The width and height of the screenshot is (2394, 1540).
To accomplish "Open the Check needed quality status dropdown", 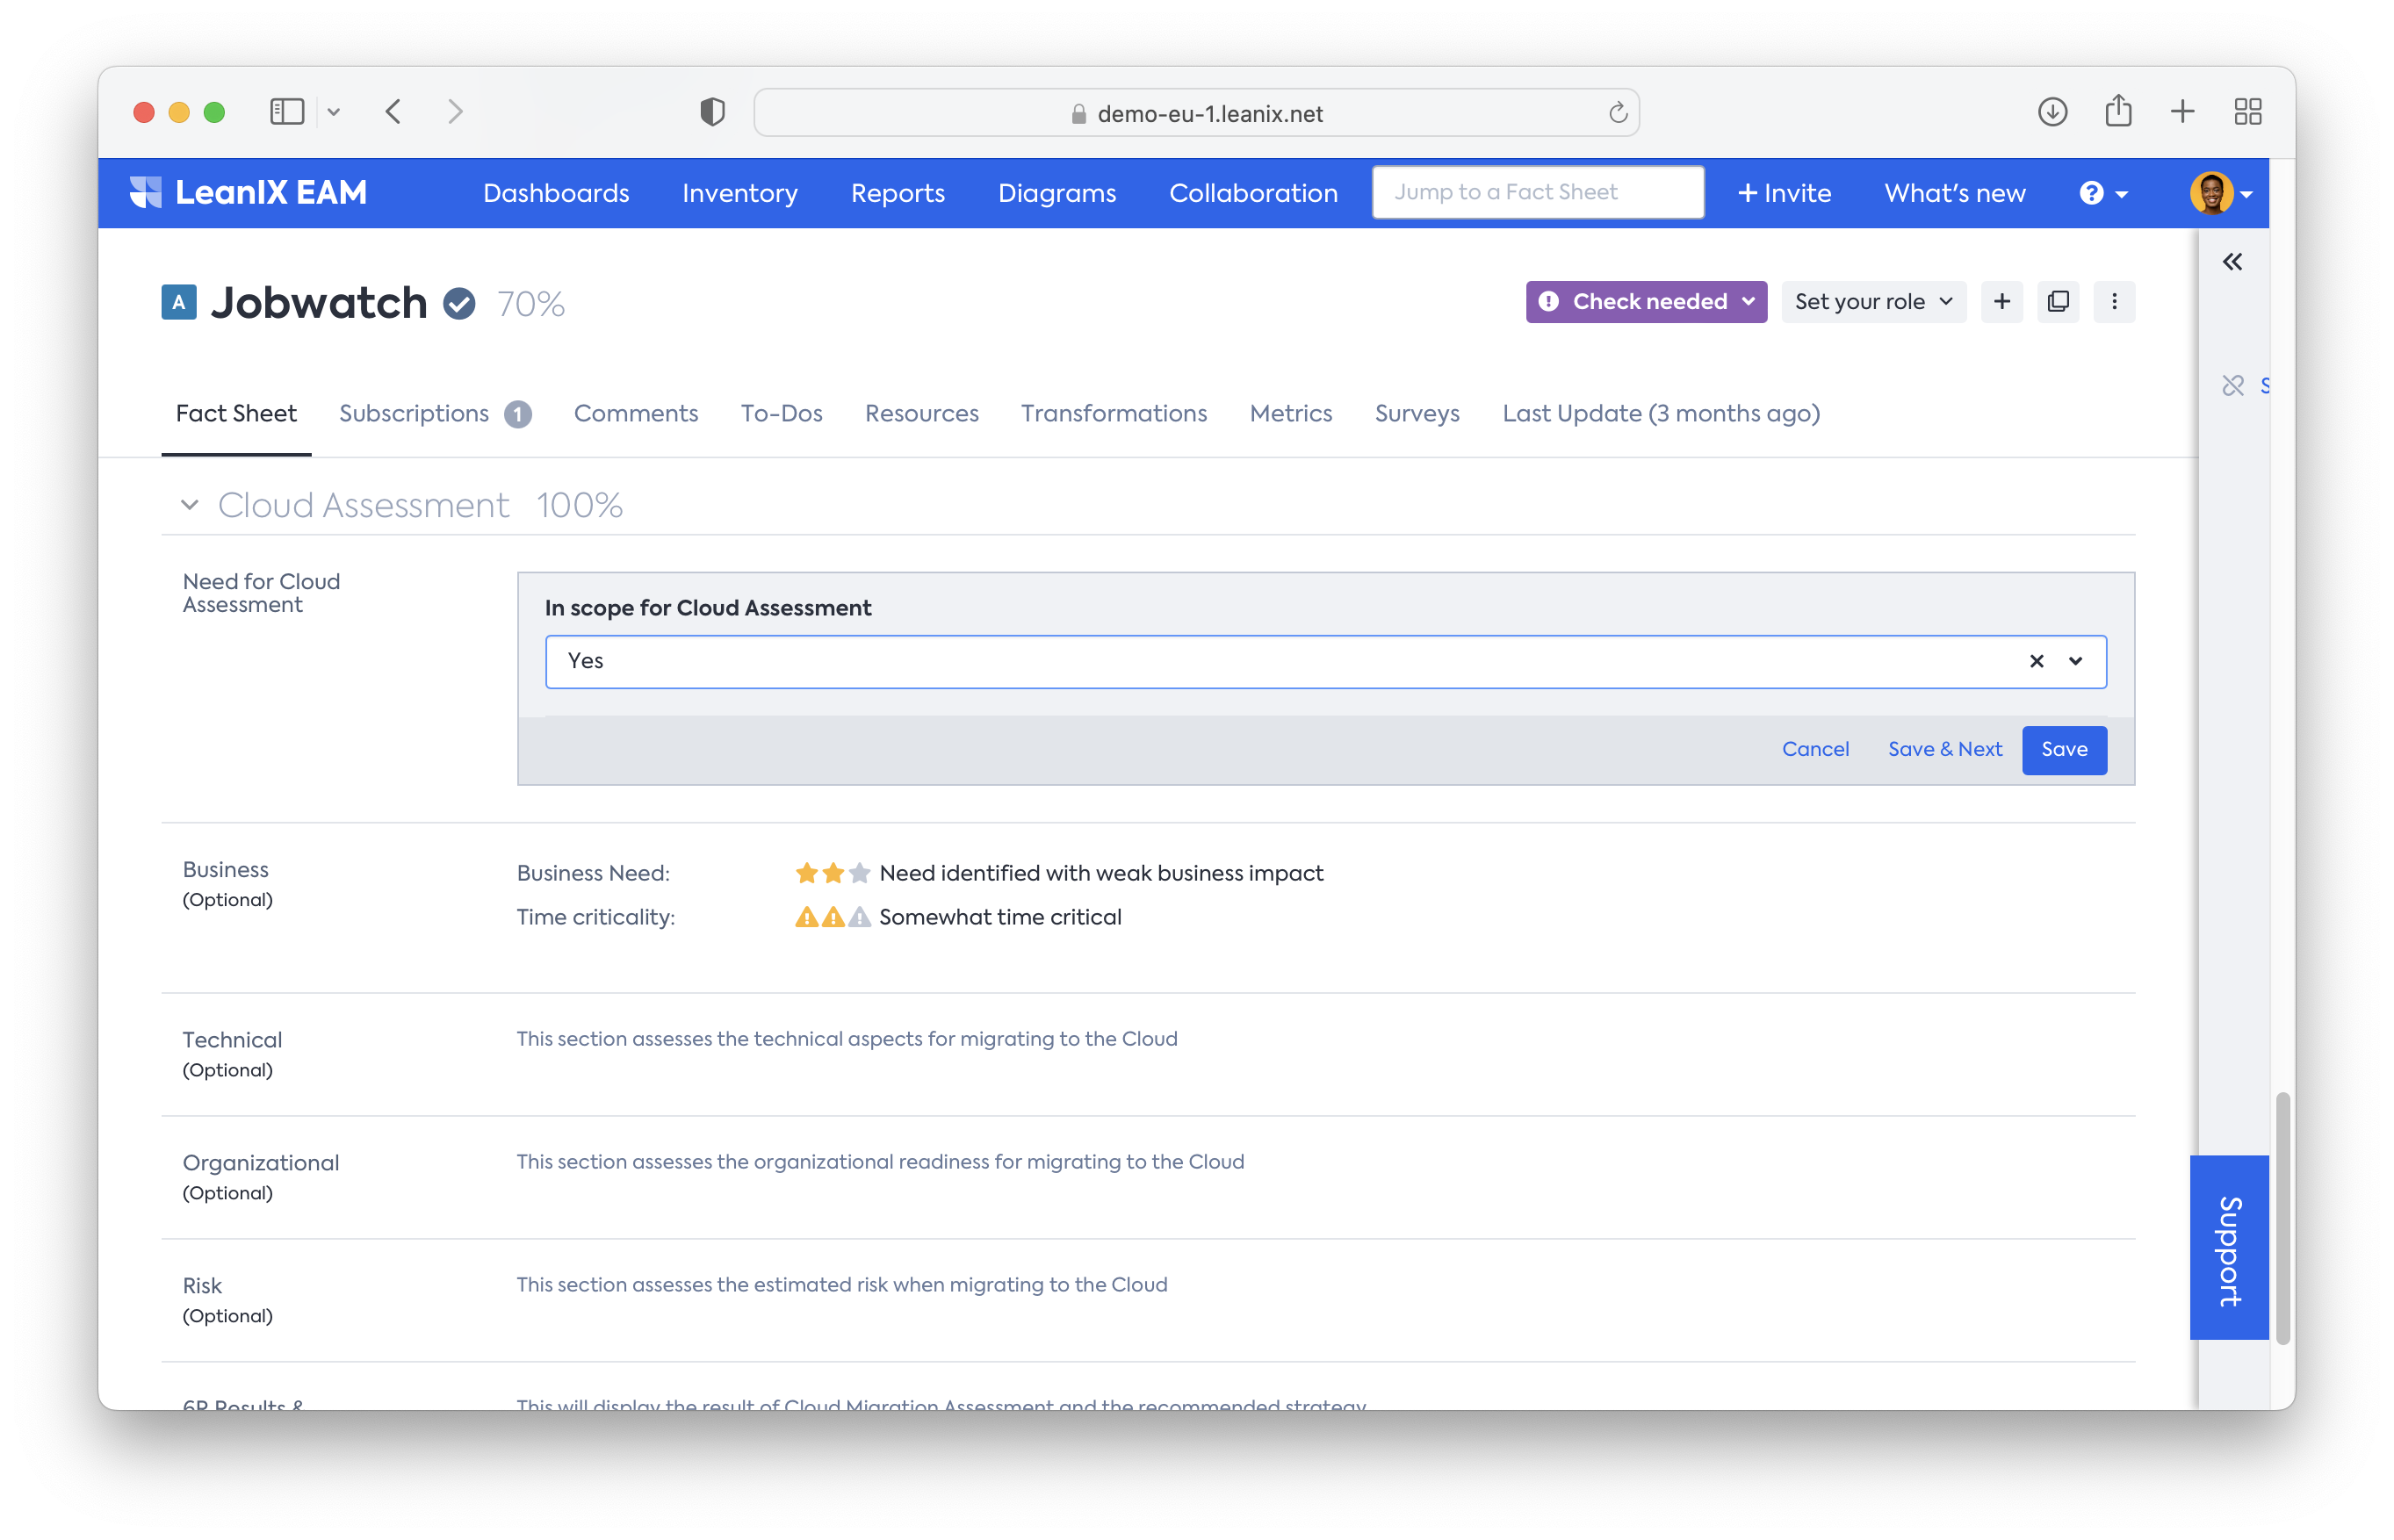I will [1646, 302].
